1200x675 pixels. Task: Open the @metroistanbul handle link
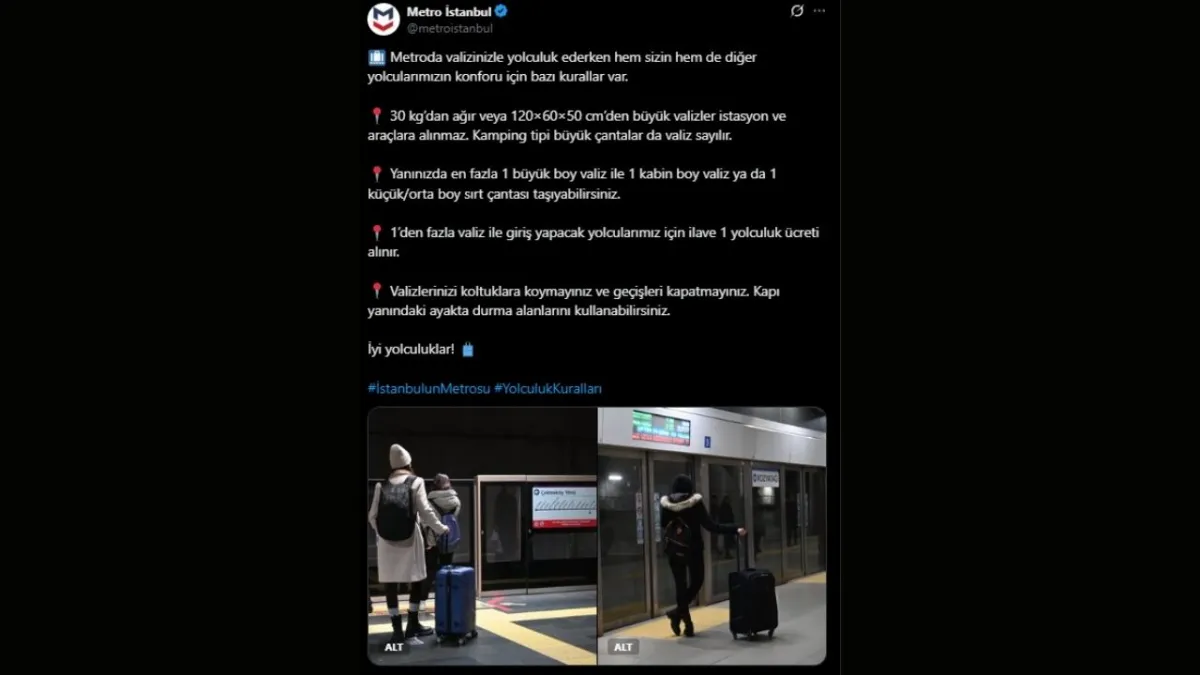449,28
